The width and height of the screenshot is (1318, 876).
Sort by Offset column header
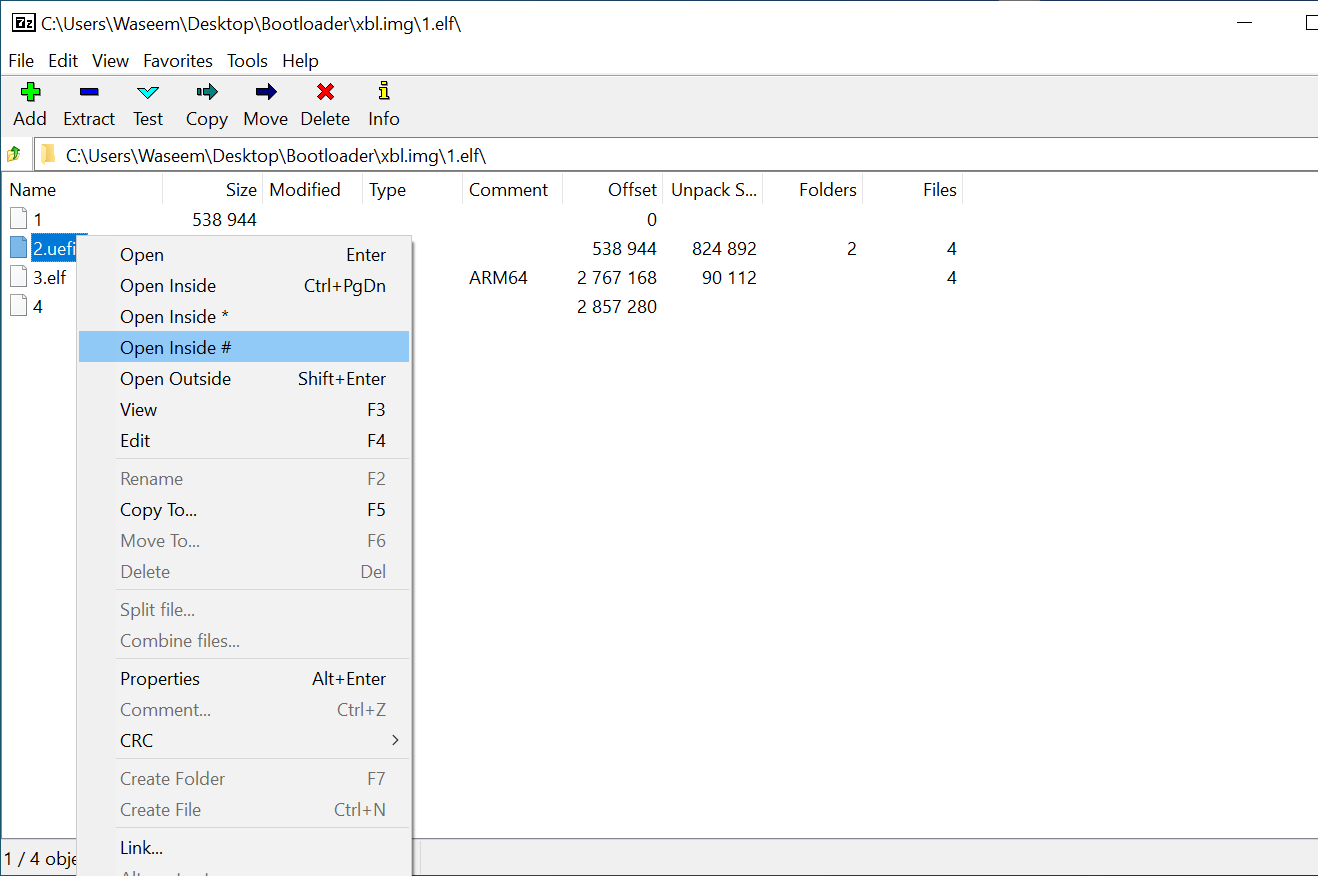coord(612,190)
